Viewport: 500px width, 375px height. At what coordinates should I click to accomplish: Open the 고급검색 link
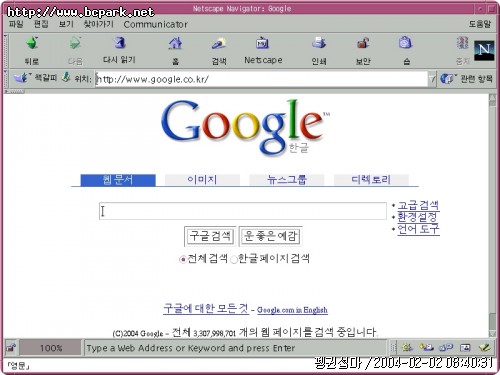(418, 205)
